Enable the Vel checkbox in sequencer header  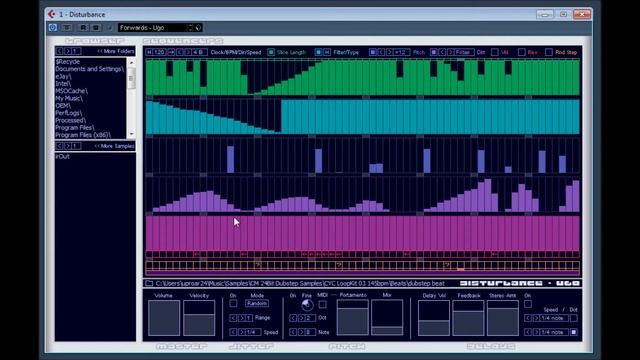495,52
